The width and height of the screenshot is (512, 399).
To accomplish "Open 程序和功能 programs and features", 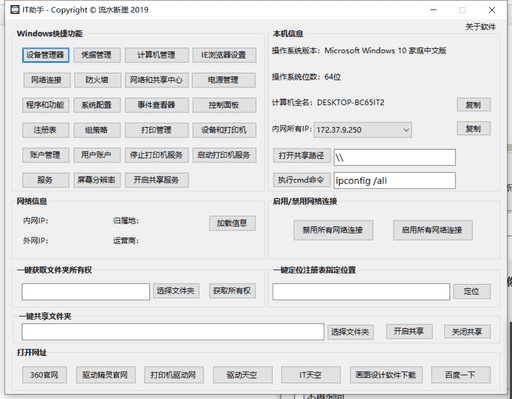I will [46, 105].
